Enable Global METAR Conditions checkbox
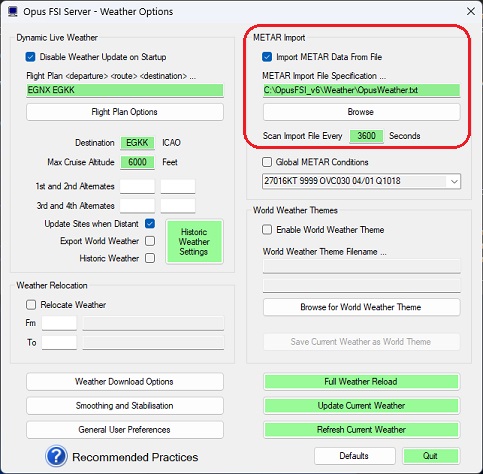The width and height of the screenshot is (483, 474). tap(267, 162)
